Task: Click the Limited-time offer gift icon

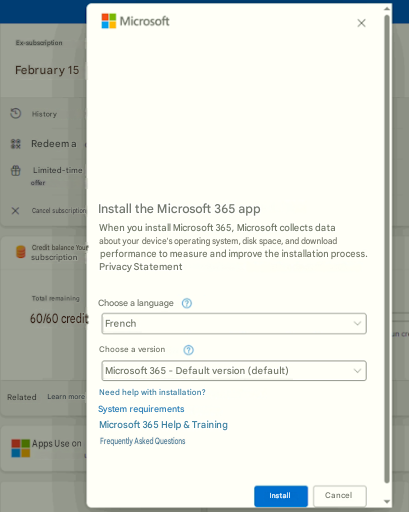Action: (x=16, y=171)
